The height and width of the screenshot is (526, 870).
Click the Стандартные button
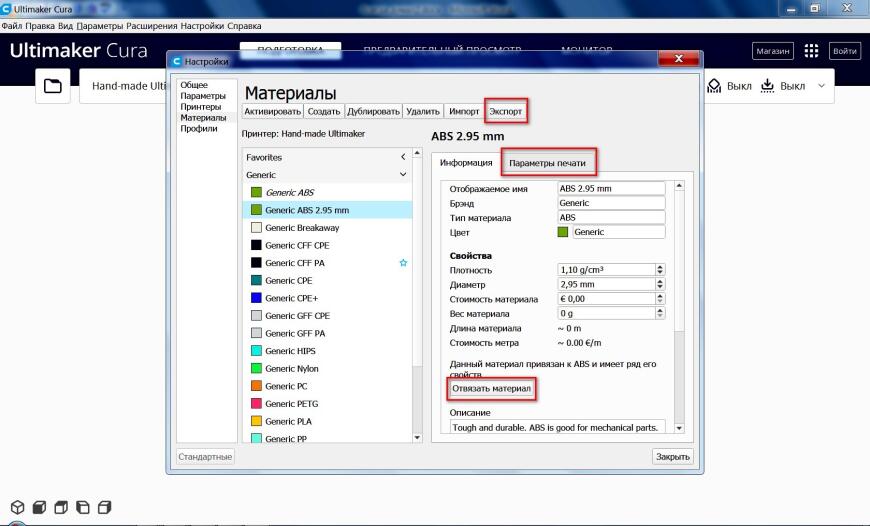coord(205,457)
